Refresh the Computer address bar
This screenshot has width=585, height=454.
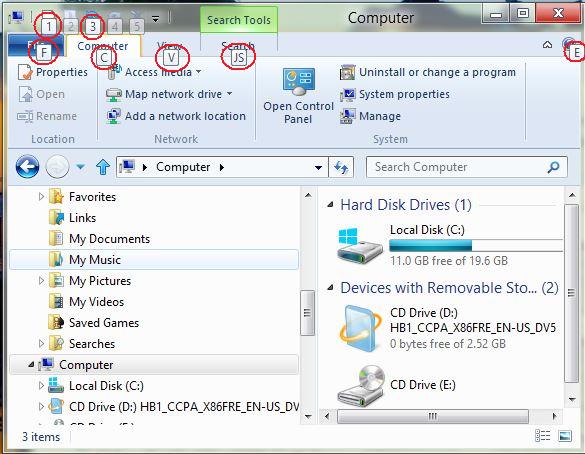pyautogui.click(x=341, y=167)
